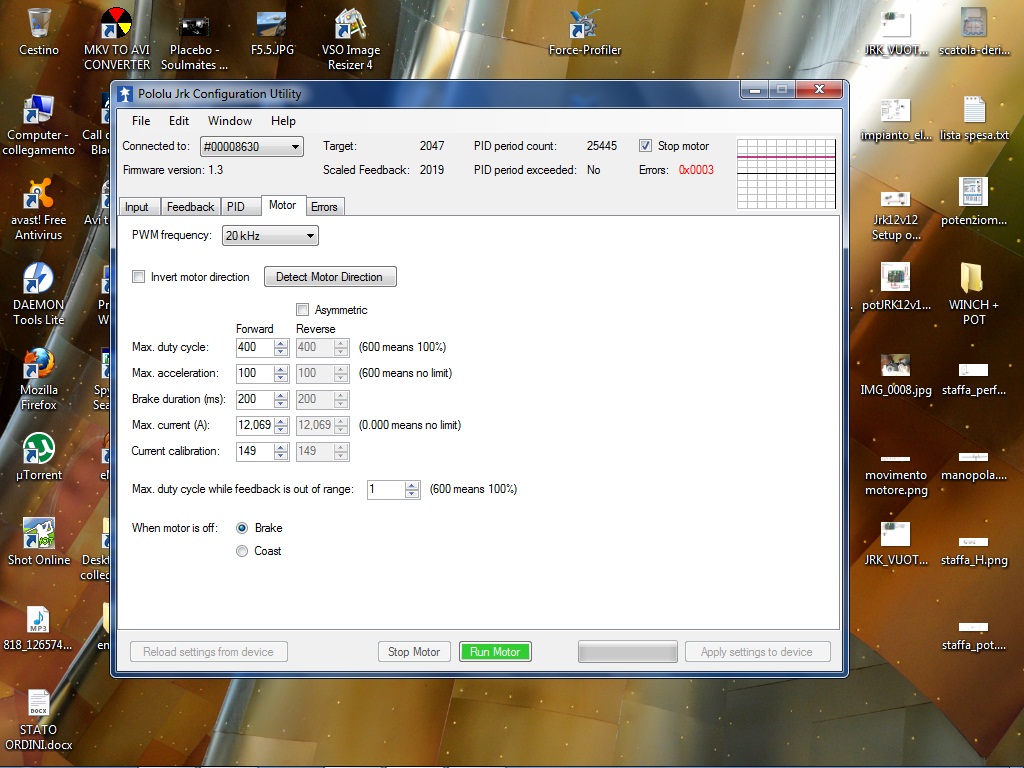Select the STATO ORDINI.docx document
The height and width of the screenshot is (768, 1024).
click(x=39, y=719)
